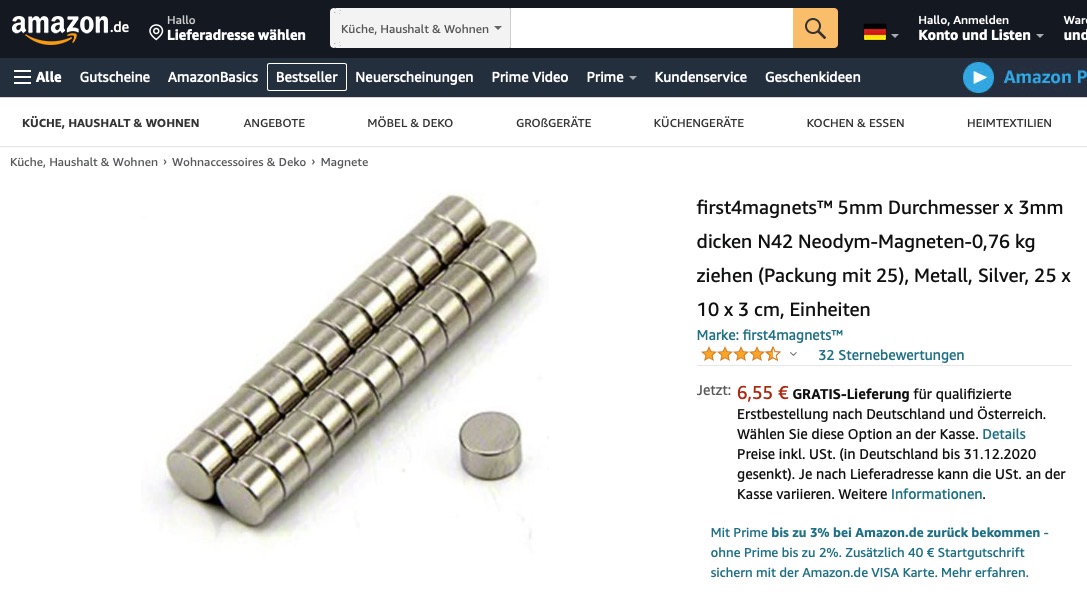Click the Amazon Prime play icon
The image size is (1087, 594).
(978, 78)
